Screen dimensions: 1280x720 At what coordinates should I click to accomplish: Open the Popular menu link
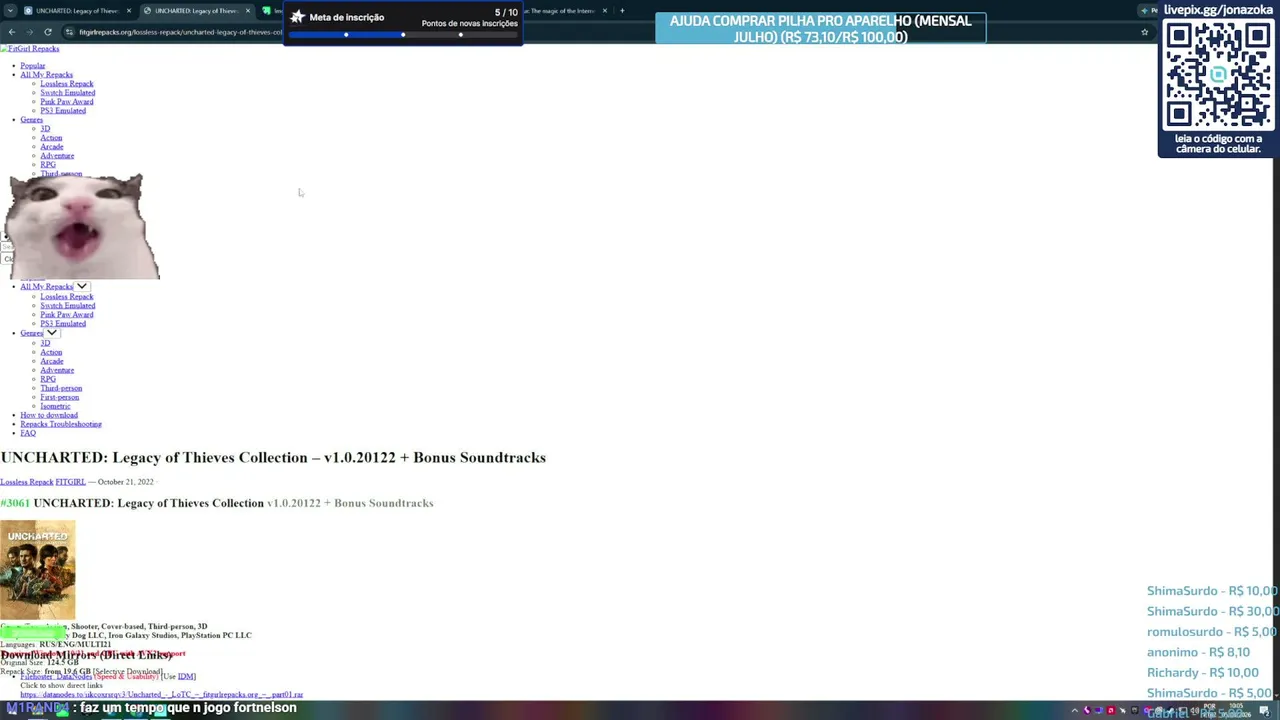pyautogui.click(x=33, y=66)
